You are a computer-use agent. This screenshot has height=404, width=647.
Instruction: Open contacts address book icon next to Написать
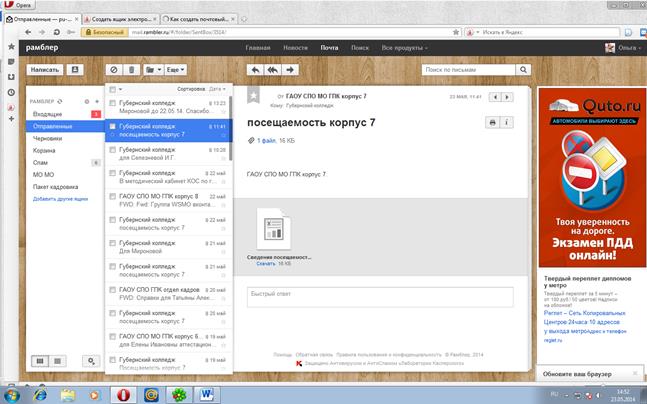tap(75, 70)
